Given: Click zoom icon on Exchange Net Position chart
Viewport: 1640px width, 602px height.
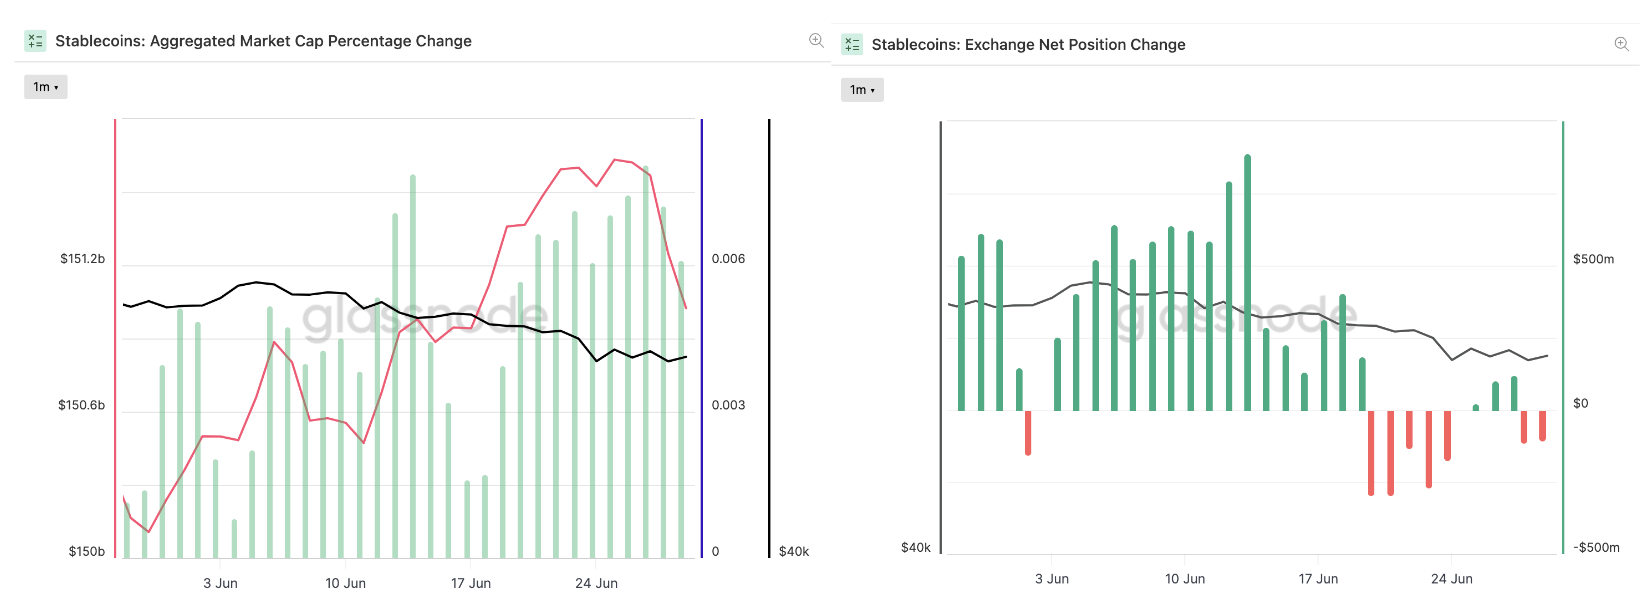Looking at the screenshot, I should pyautogui.click(x=1622, y=44).
